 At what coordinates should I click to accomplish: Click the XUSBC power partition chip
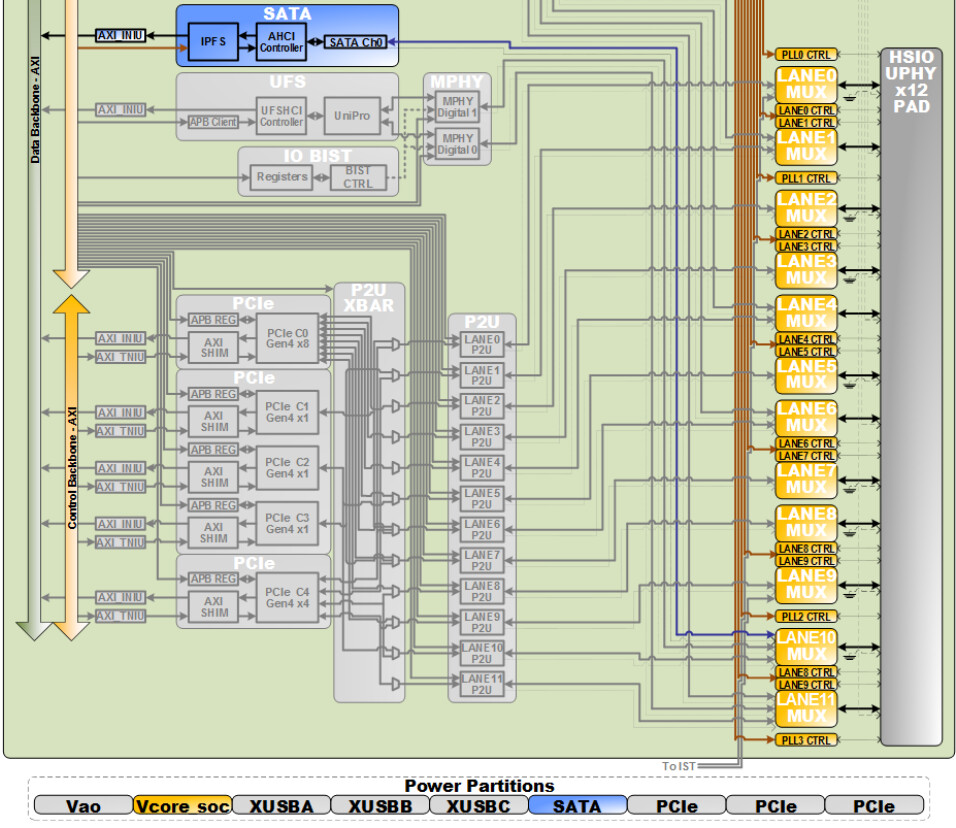(479, 805)
